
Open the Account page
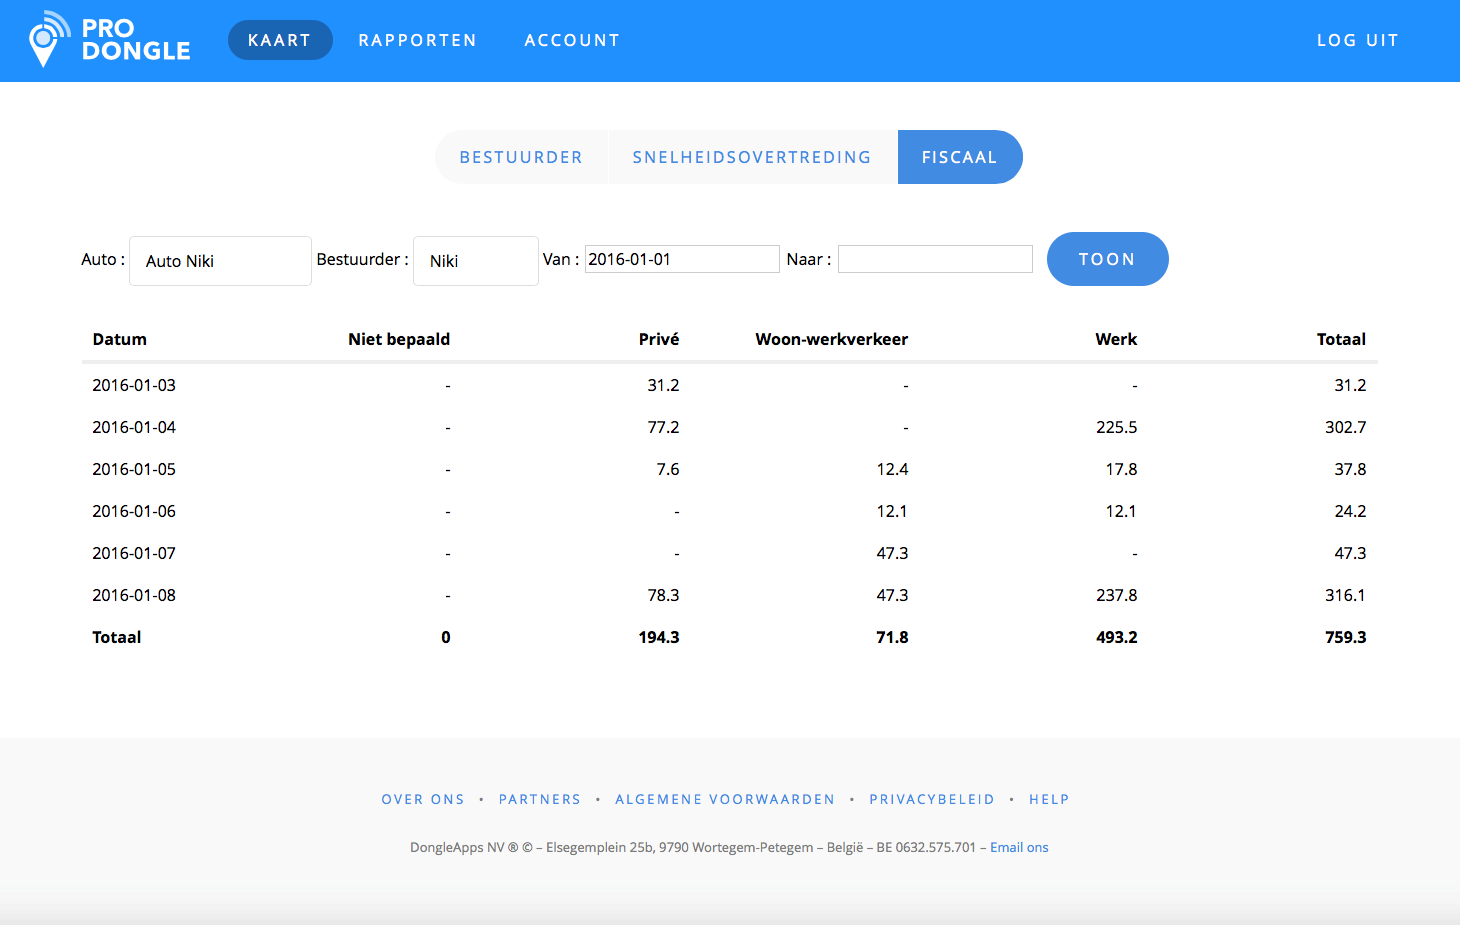click(572, 40)
